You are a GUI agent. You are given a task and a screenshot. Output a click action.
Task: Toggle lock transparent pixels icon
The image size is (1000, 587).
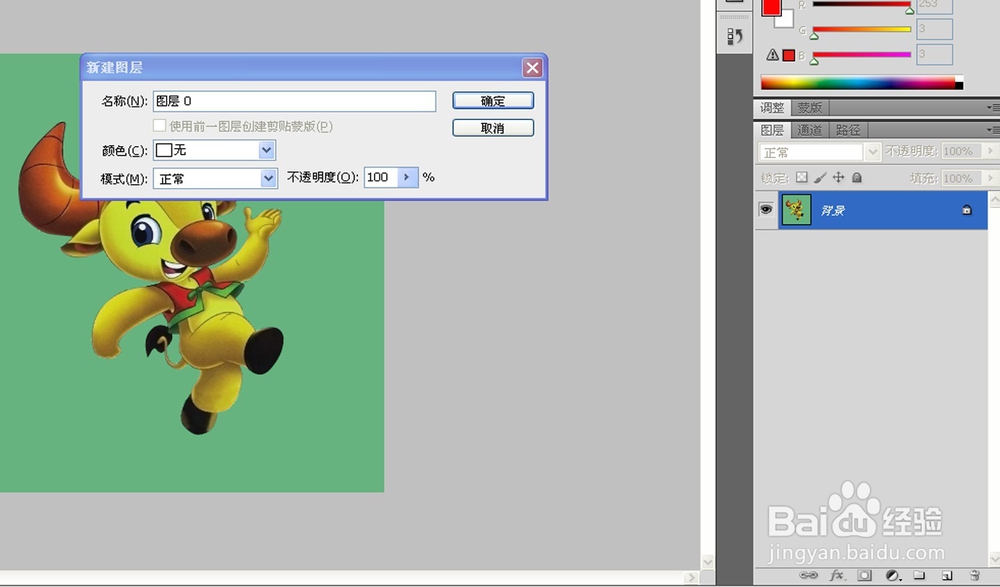802,177
